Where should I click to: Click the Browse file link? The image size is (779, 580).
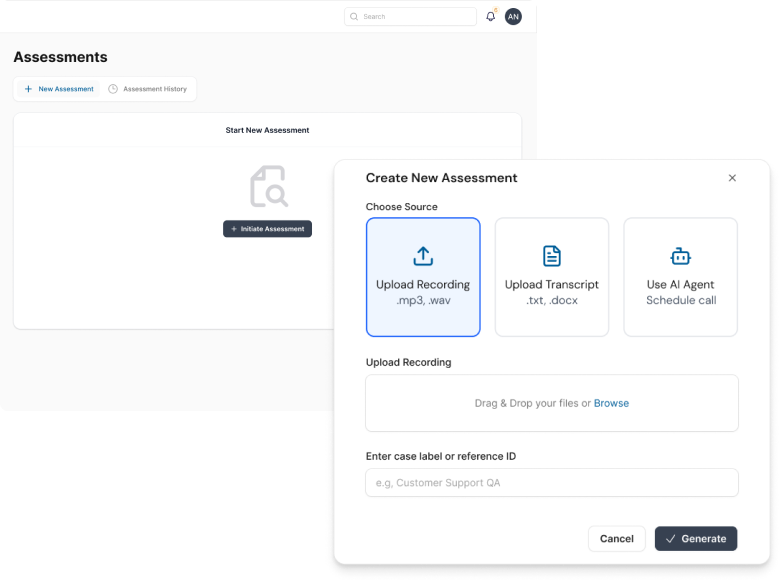tap(611, 403)
